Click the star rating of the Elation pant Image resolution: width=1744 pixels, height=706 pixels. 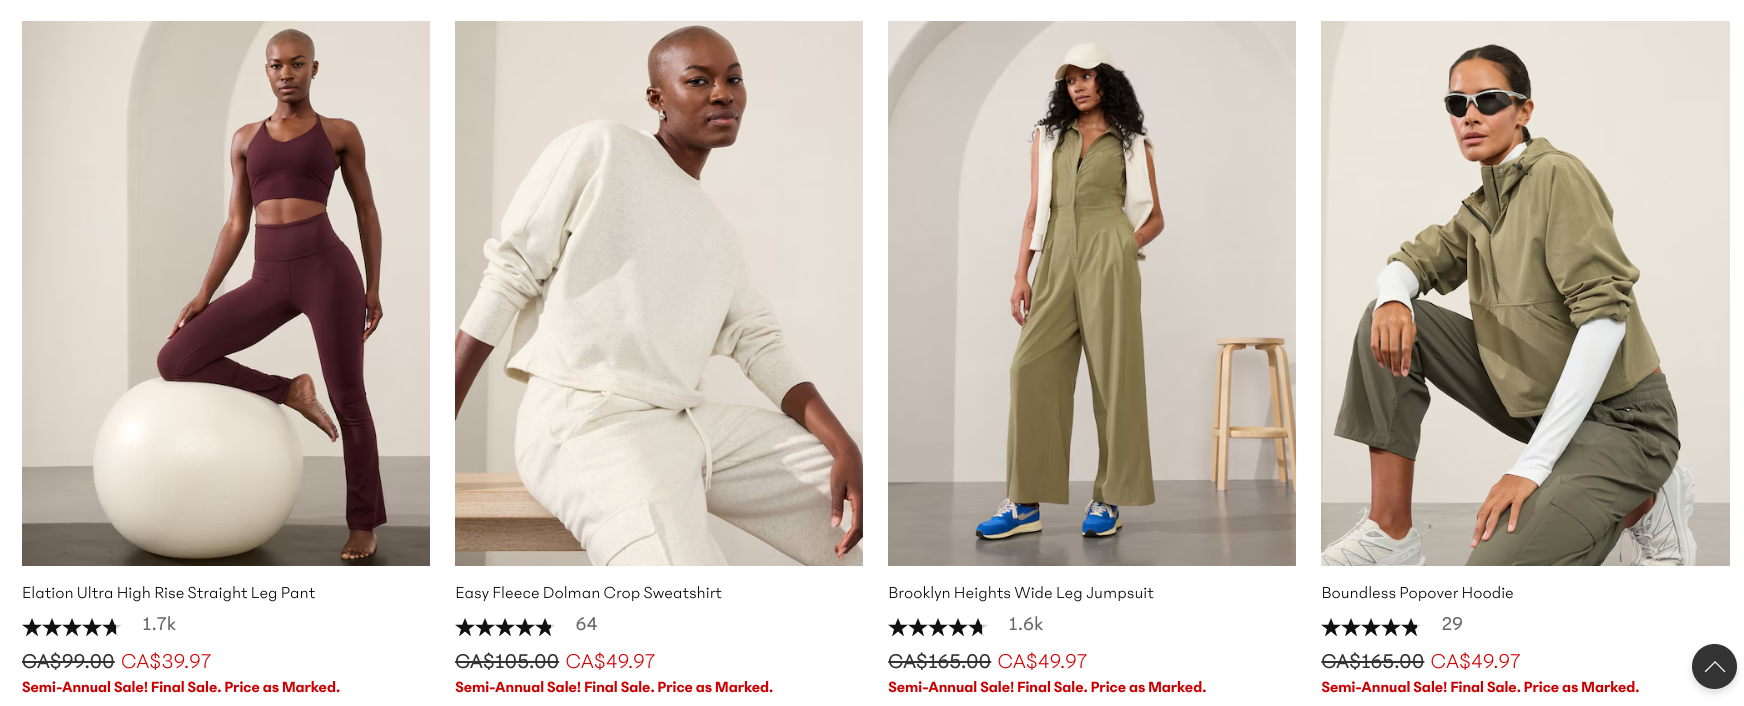point(71,627)
